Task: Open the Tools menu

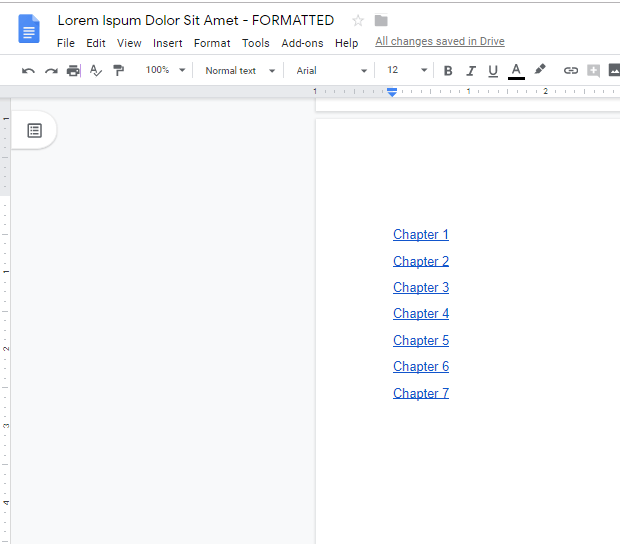Action: click(x=255, y=43)
